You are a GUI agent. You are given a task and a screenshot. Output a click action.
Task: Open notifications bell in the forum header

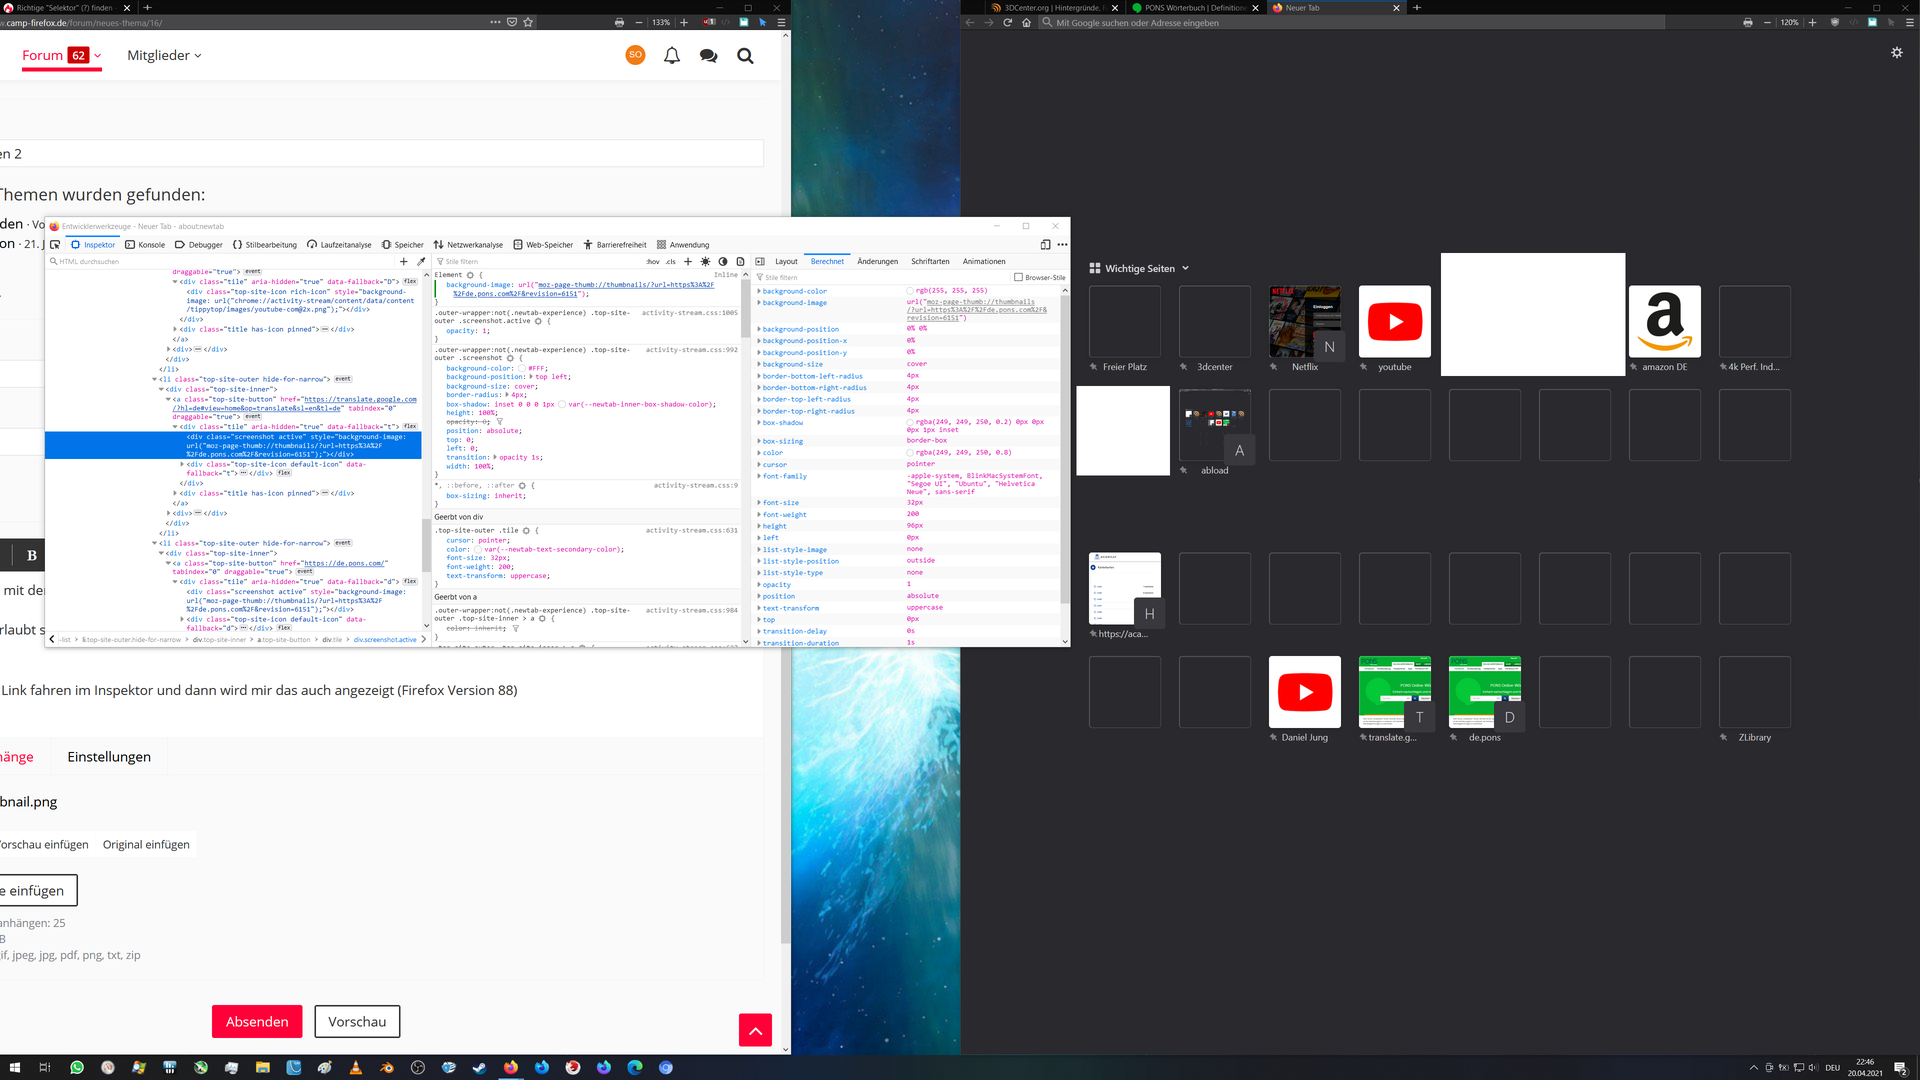pos(672,56)
